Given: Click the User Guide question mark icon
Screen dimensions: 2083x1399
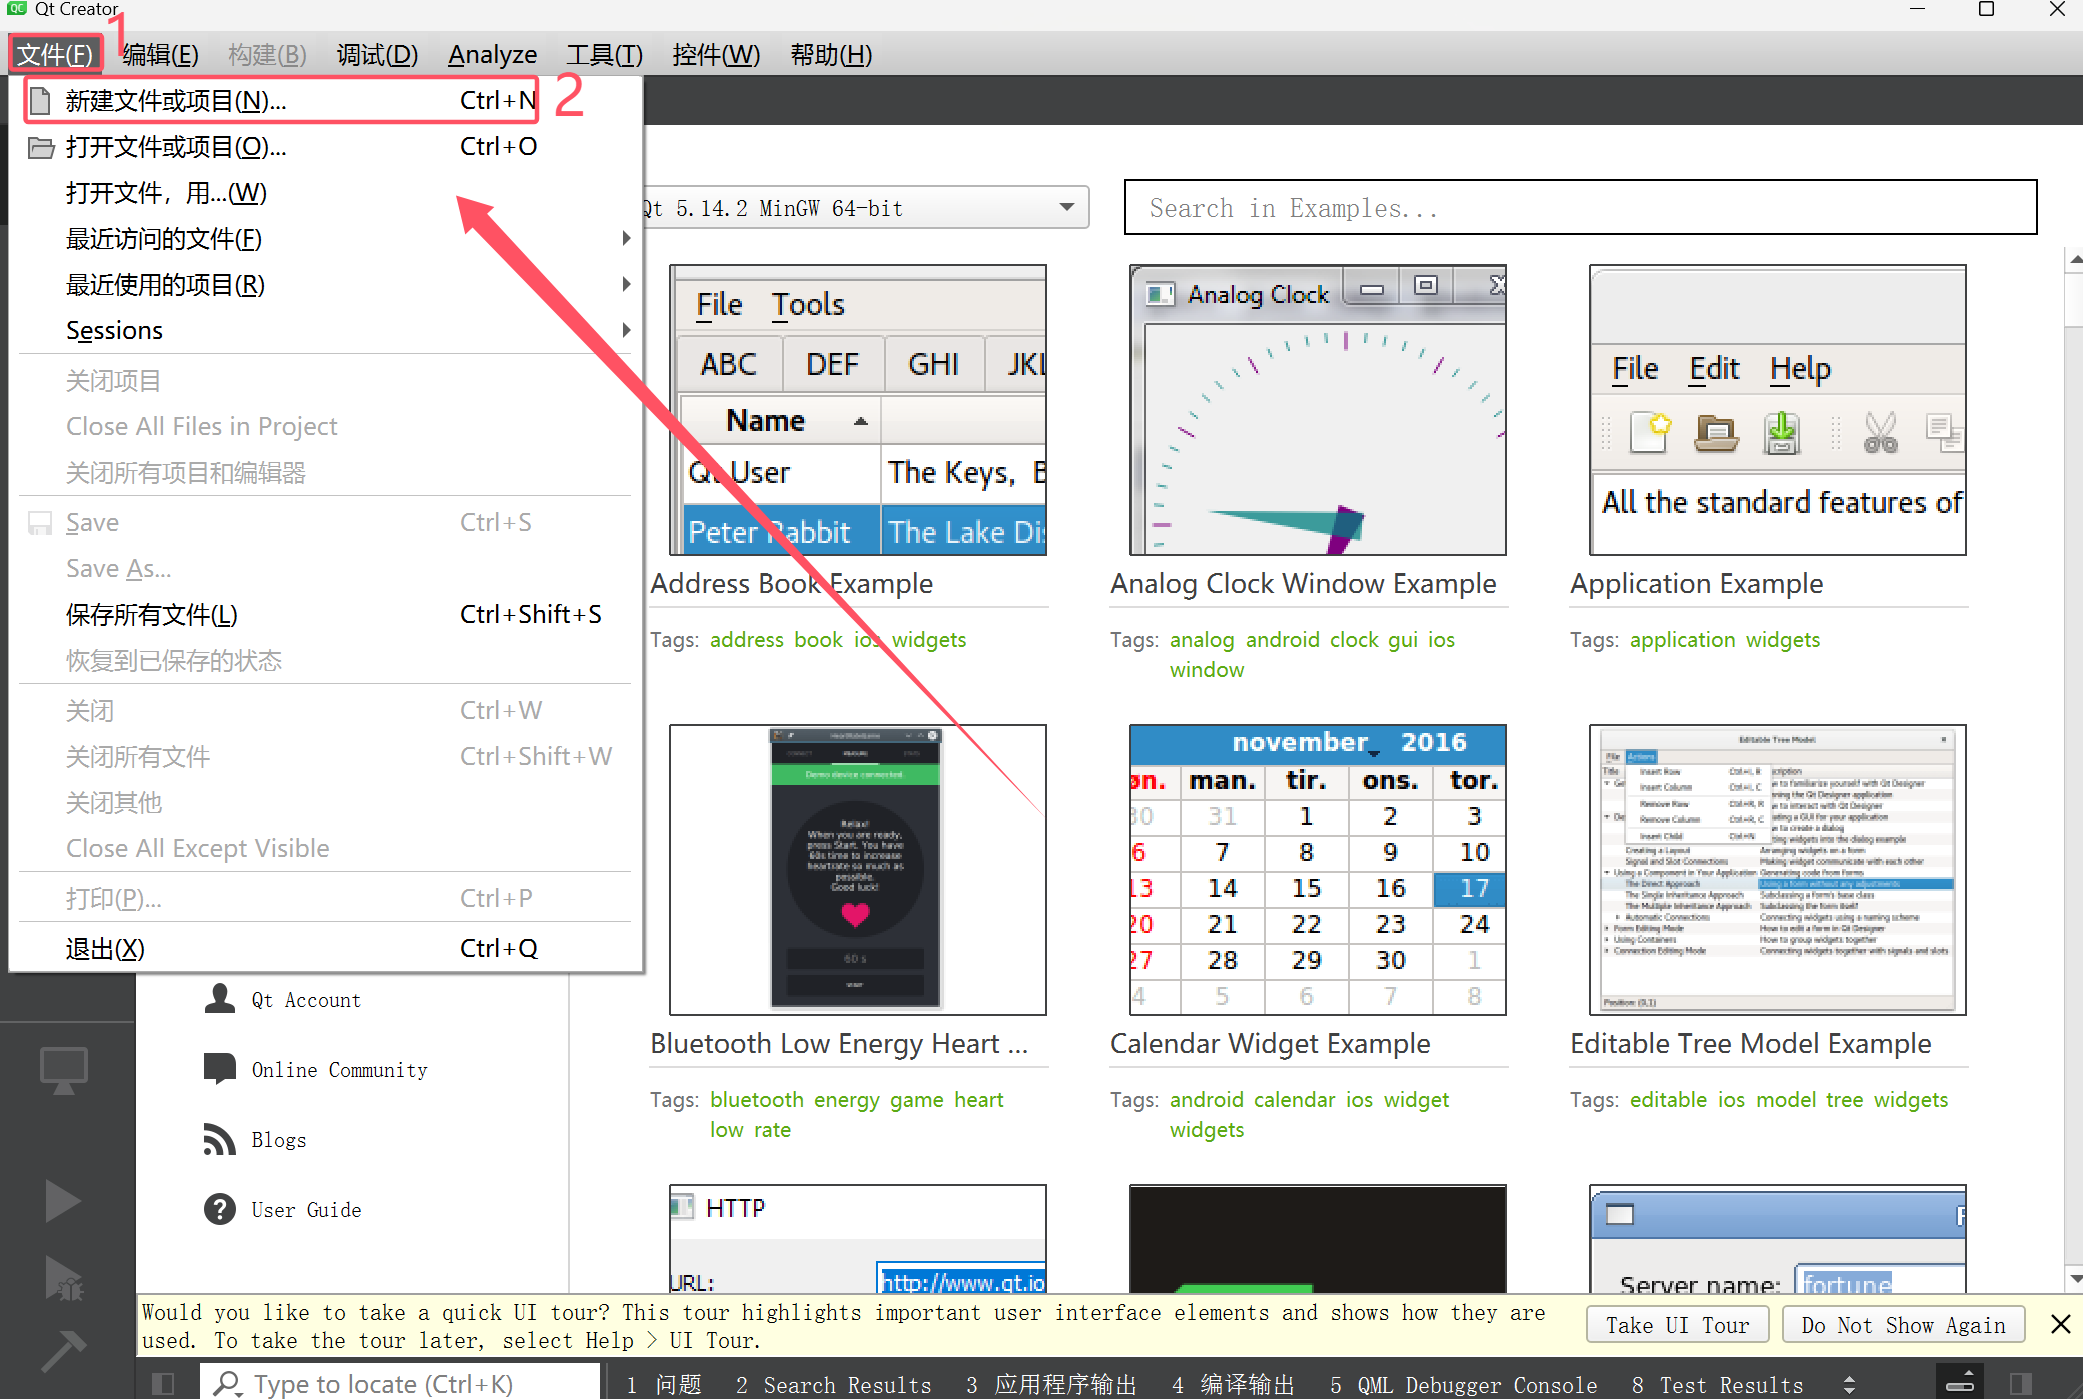Looking at the screenshot, I should click(x=220, y=1209).
